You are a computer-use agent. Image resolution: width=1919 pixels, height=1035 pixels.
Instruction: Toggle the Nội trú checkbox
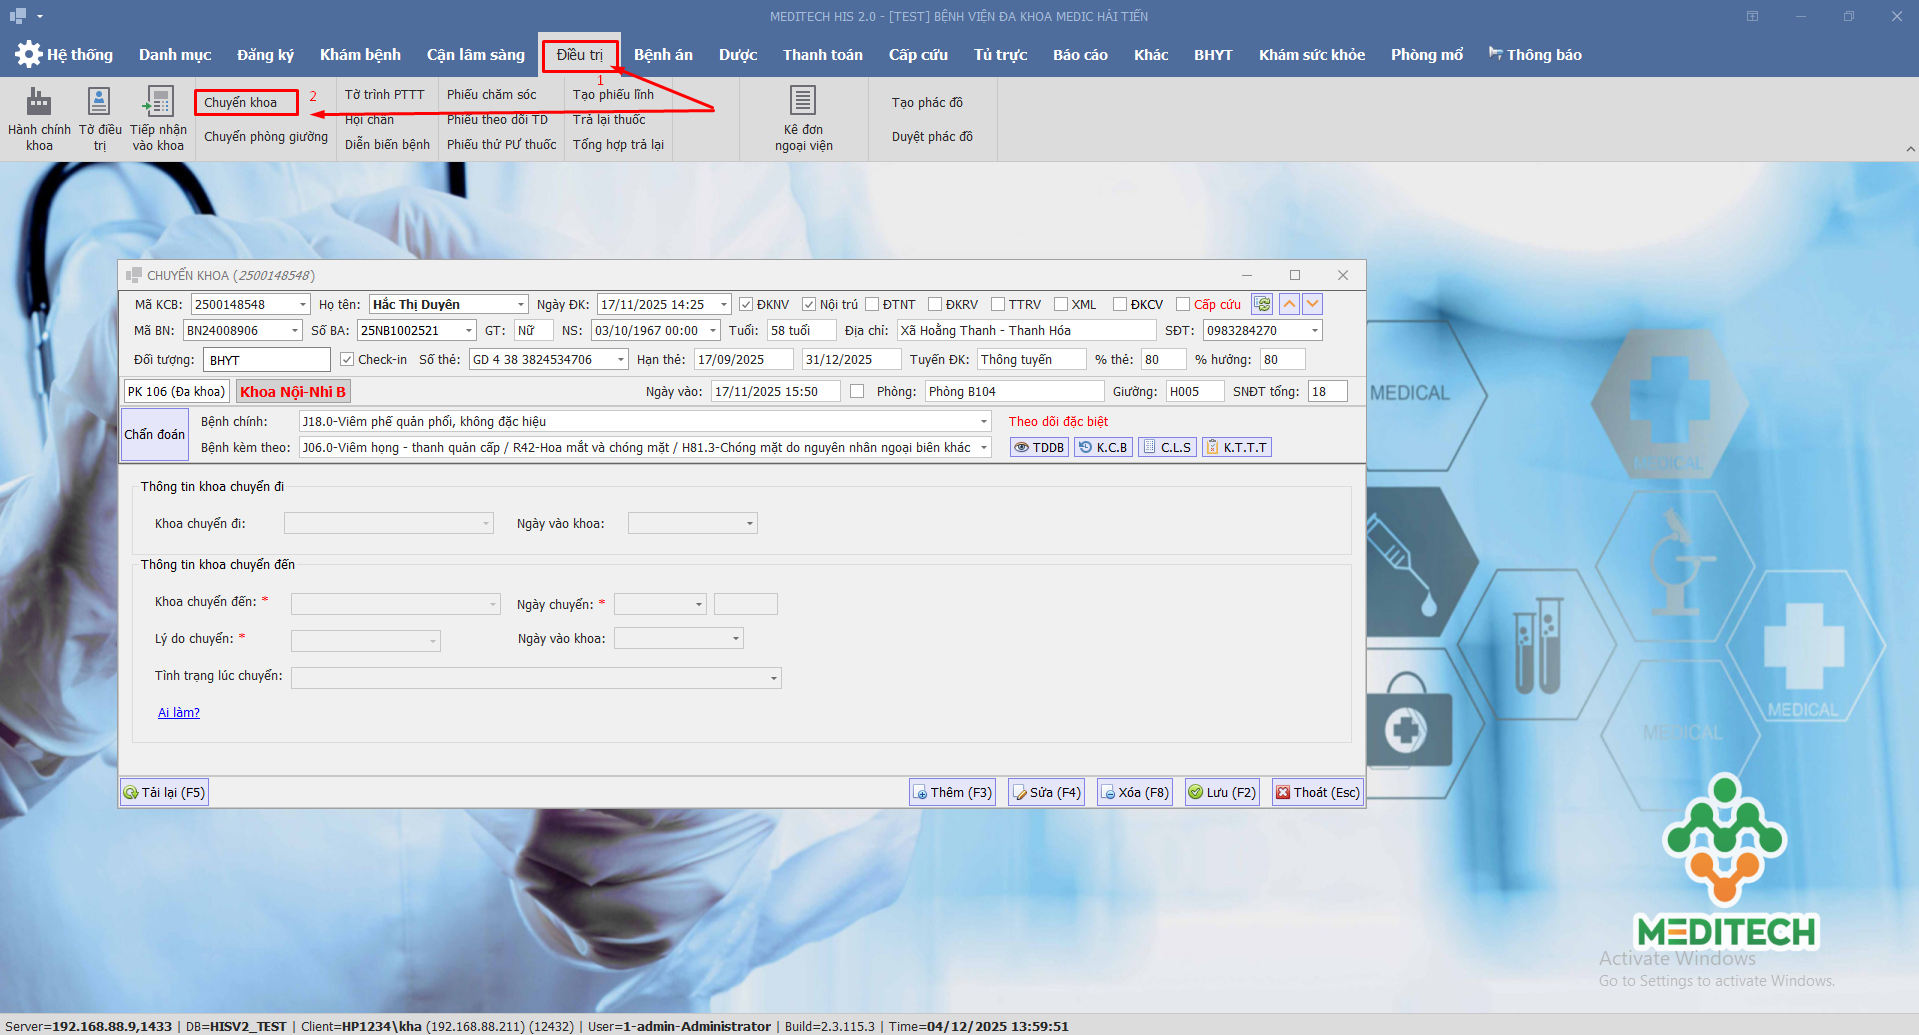pyautogui.click(x=809, y=305)
